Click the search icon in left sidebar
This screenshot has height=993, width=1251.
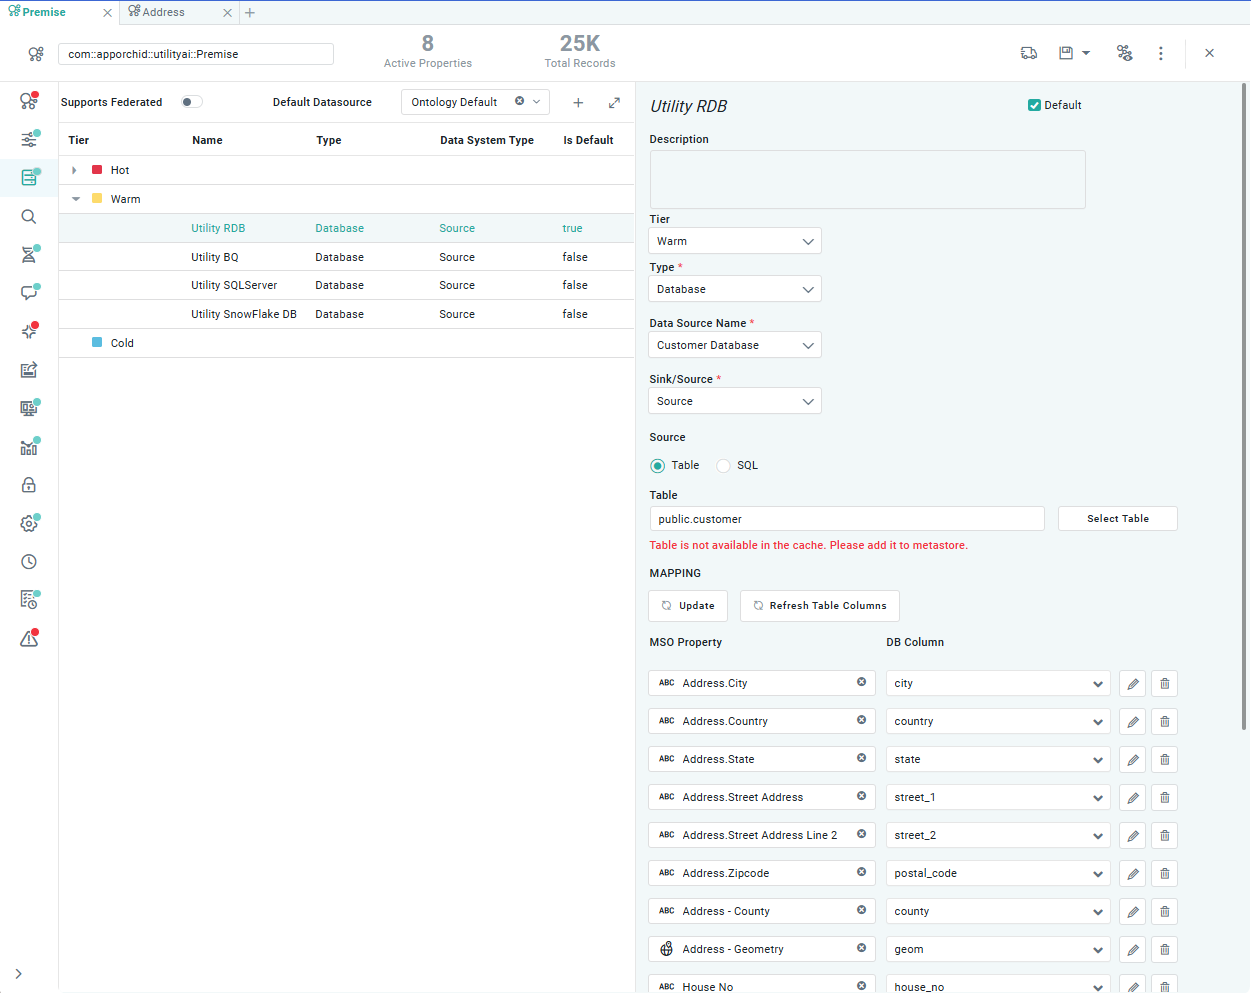(29, 217)
